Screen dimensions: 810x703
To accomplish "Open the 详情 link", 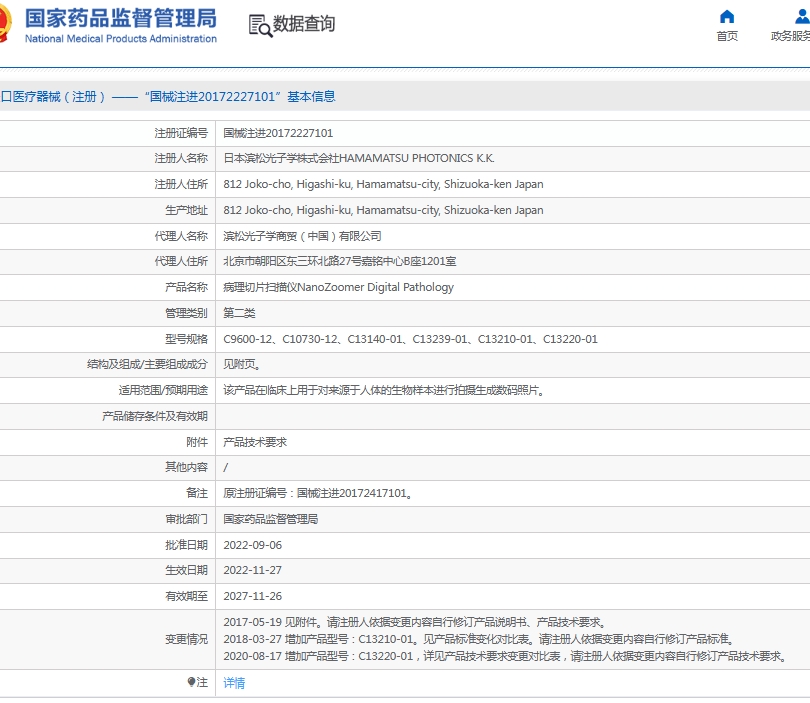I will (x=234, y=683).
